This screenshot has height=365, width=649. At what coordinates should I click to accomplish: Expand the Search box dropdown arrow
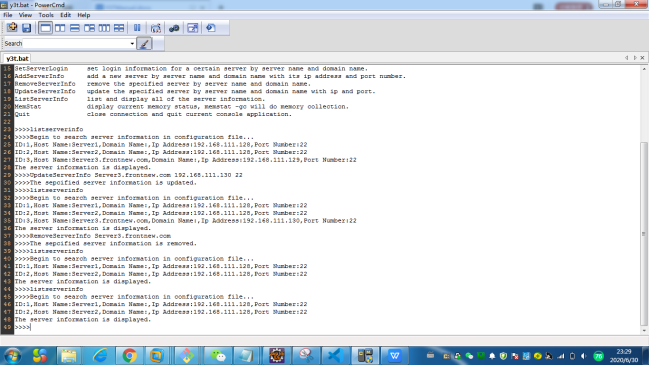pyautogui.click(x=132, y=43)
